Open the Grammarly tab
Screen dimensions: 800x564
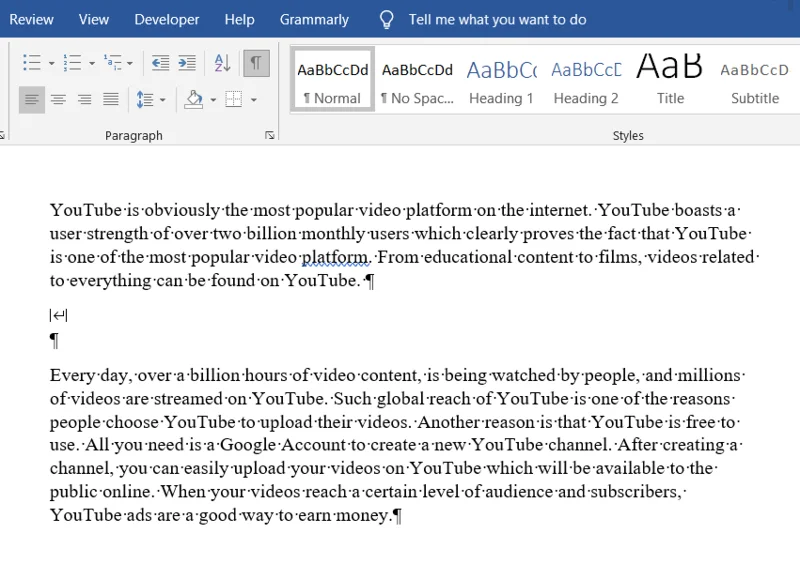[x=314, y=19]
